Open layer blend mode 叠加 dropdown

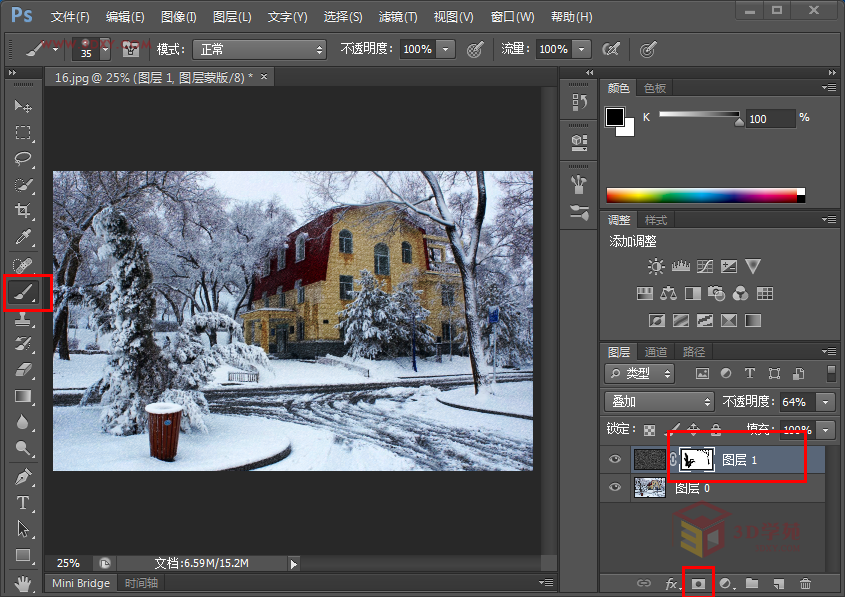659,402
